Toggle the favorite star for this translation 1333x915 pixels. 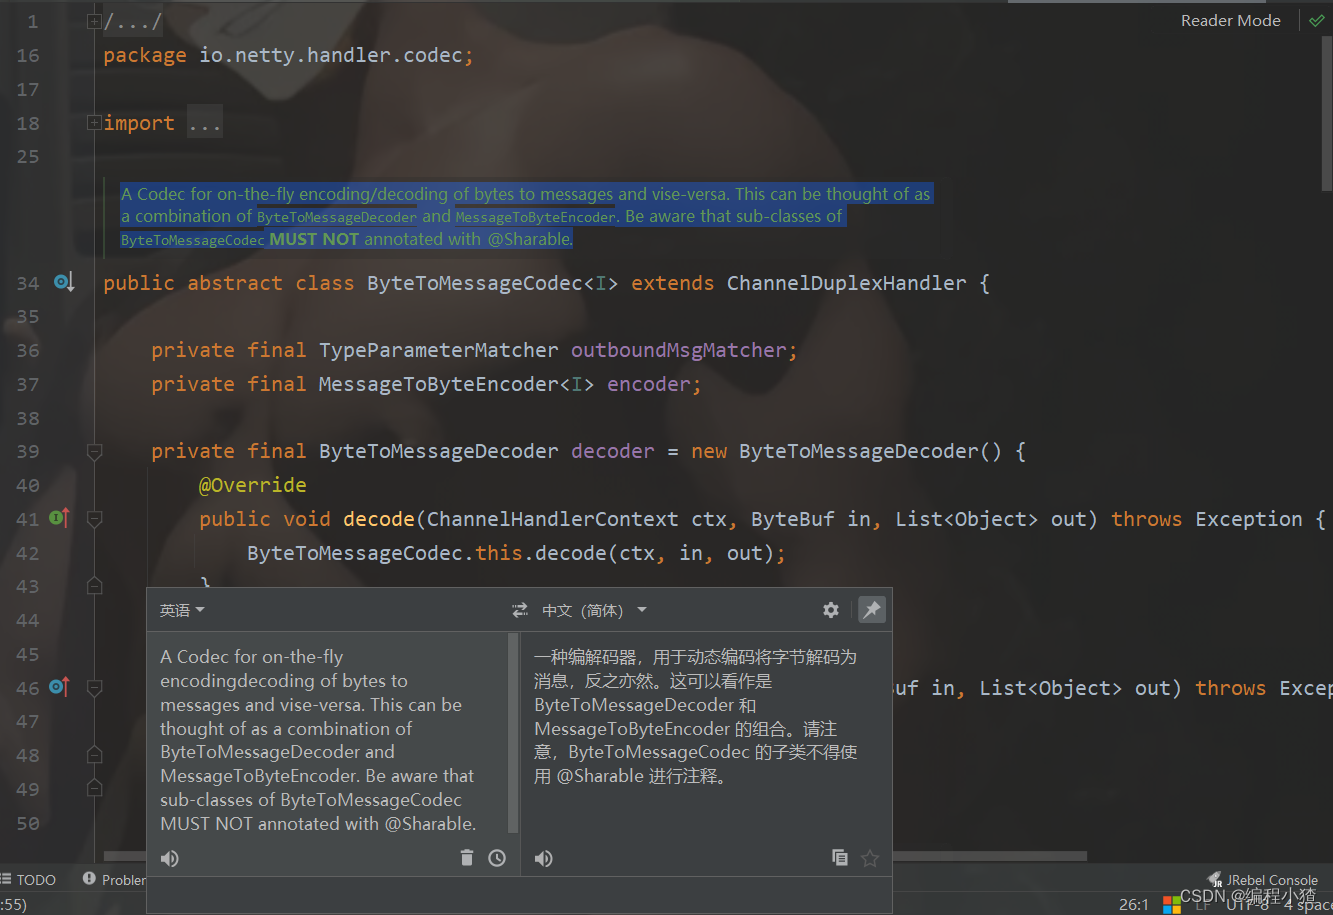point(870,858)
